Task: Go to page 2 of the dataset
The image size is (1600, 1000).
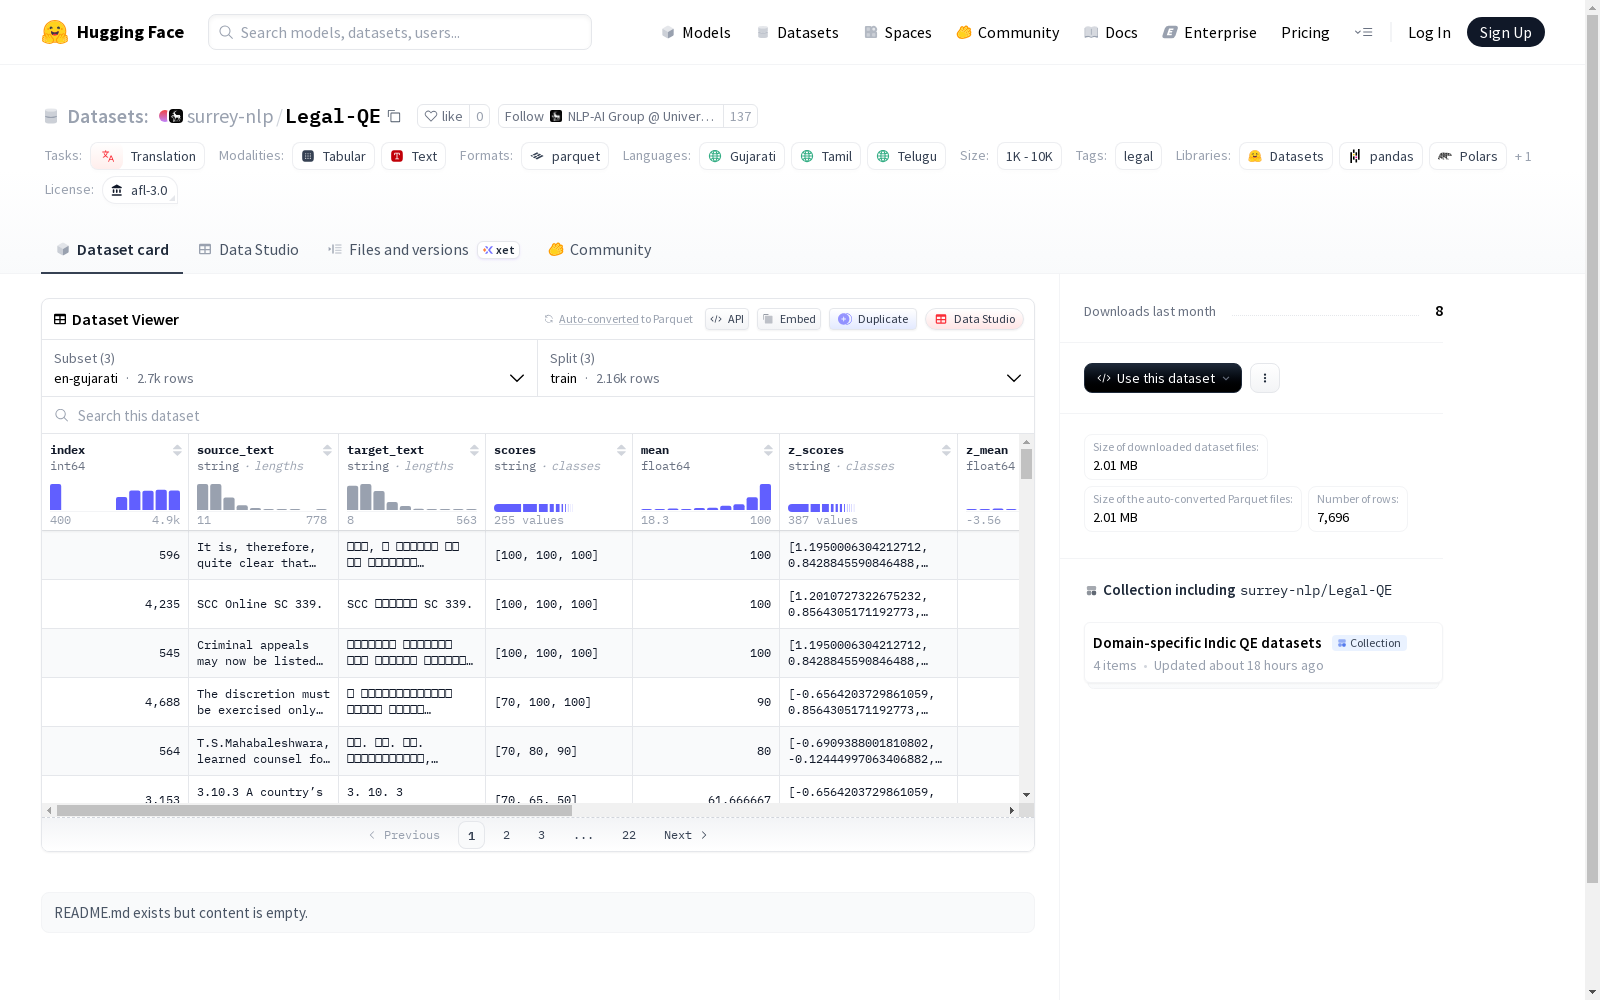Action: tap(507, 835)
